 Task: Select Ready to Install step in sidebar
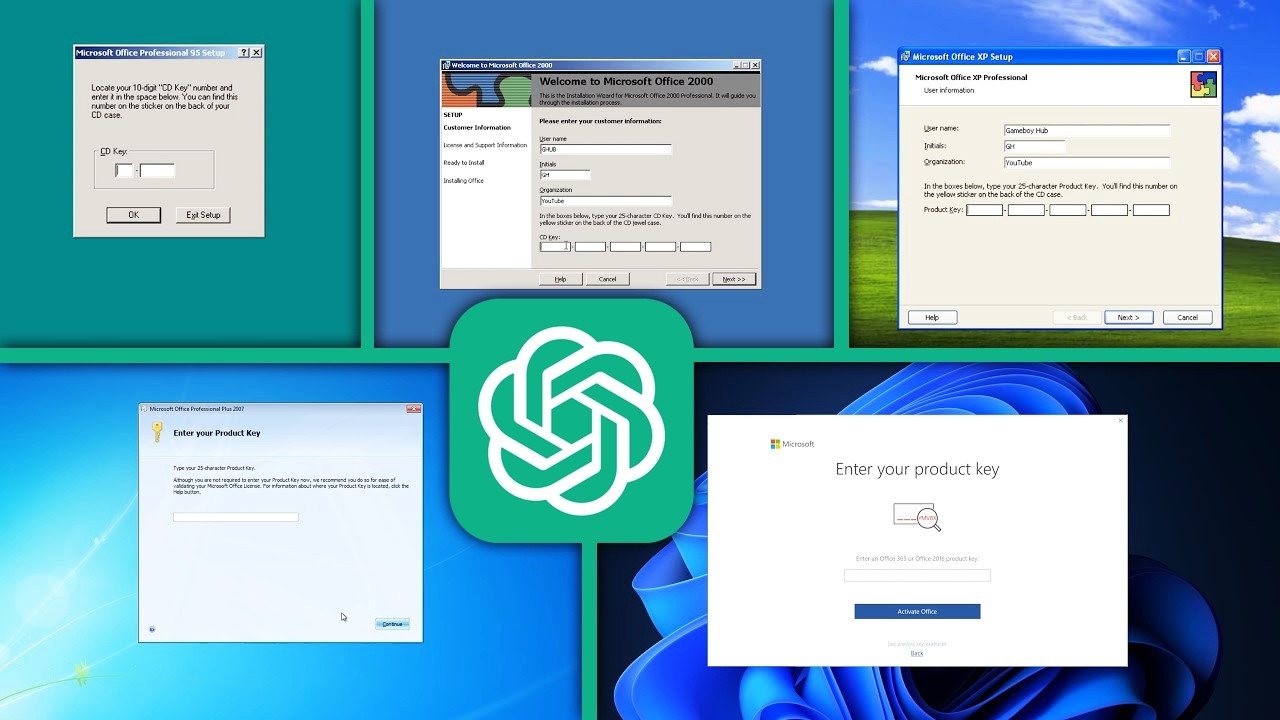pyautogui.click(x=464, y=163)
